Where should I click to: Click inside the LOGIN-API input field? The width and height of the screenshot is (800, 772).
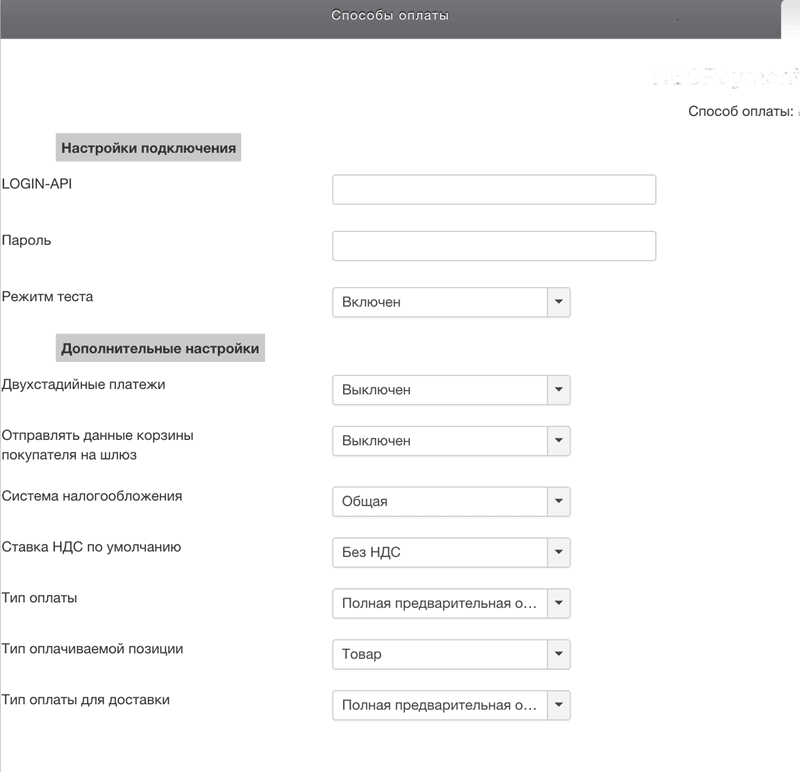point(492,188)
